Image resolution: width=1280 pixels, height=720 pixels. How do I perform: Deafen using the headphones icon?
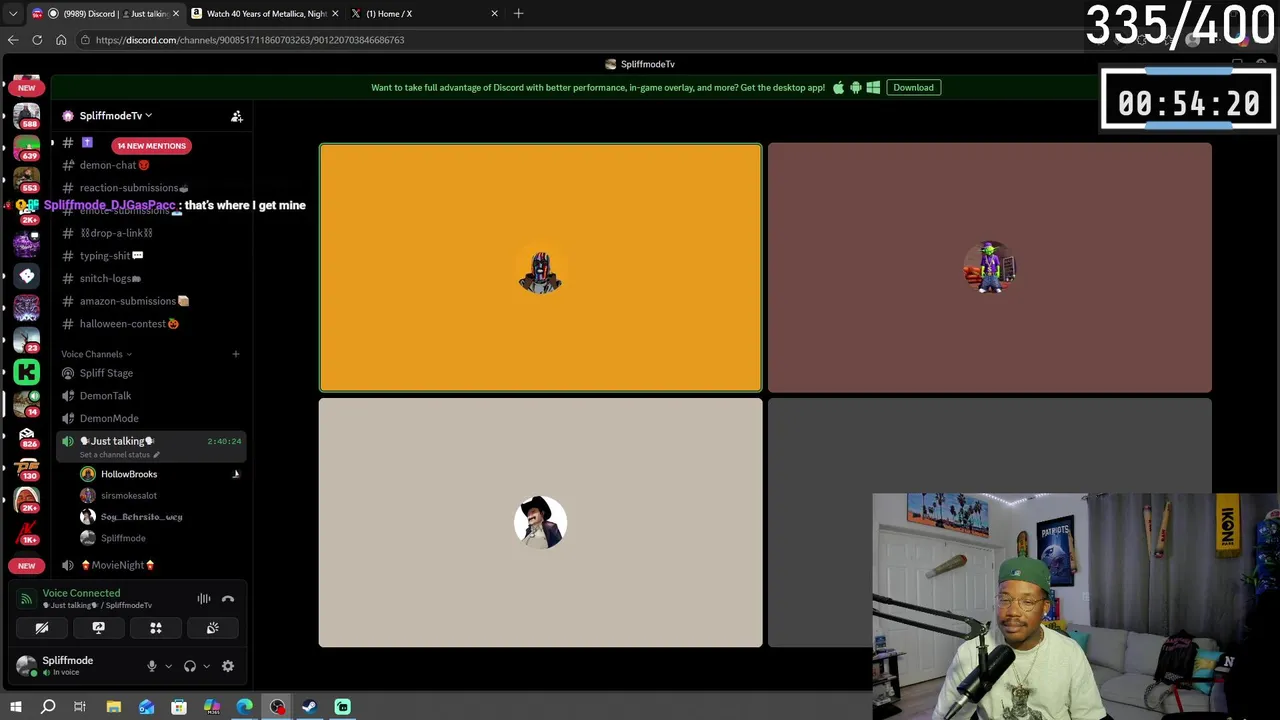point(190,666)
